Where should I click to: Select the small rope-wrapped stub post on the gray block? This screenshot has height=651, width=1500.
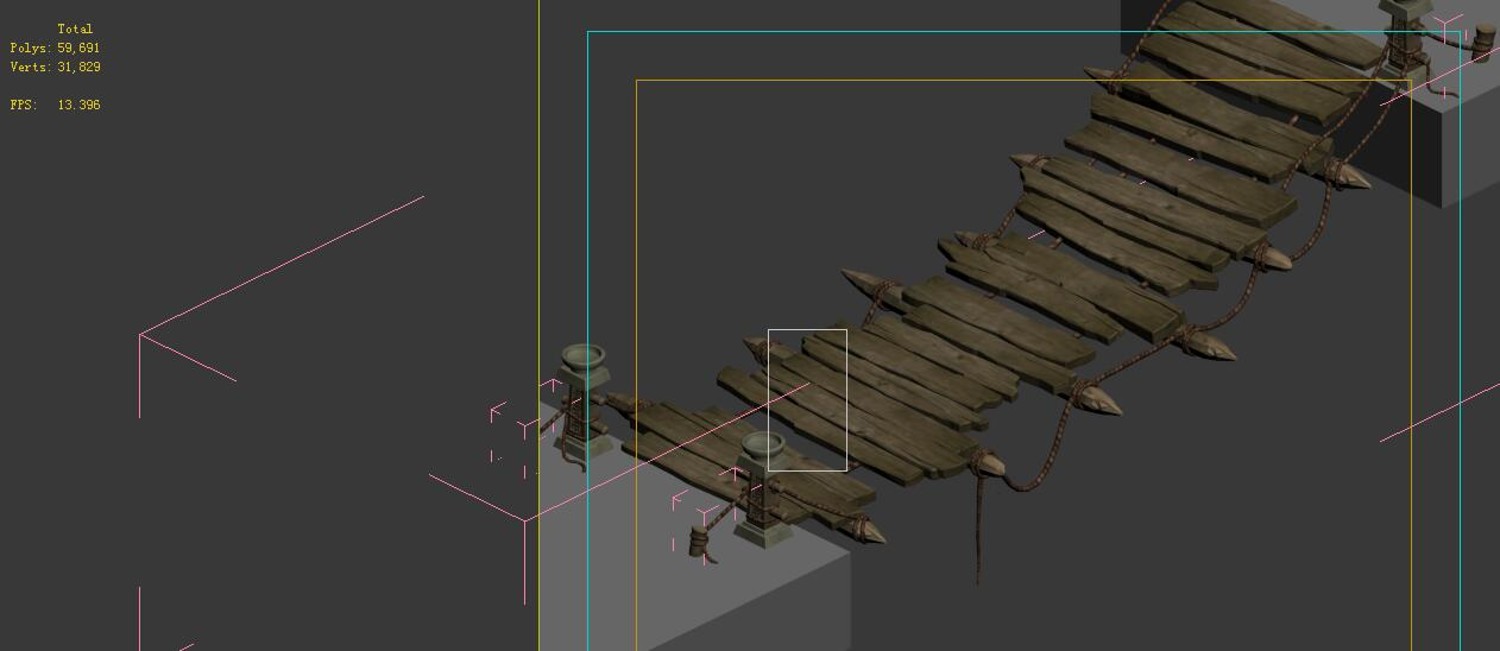[x=698, y=542]
